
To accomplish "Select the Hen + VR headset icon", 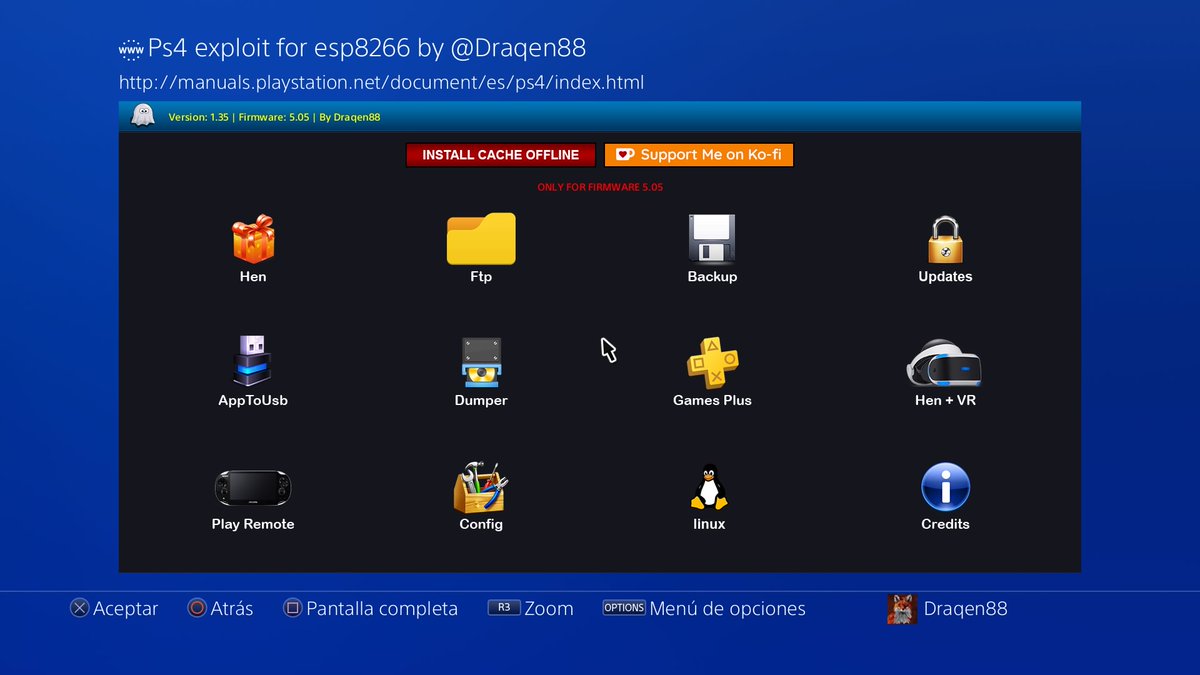I will pyautogui.click(x=944, y=363).
